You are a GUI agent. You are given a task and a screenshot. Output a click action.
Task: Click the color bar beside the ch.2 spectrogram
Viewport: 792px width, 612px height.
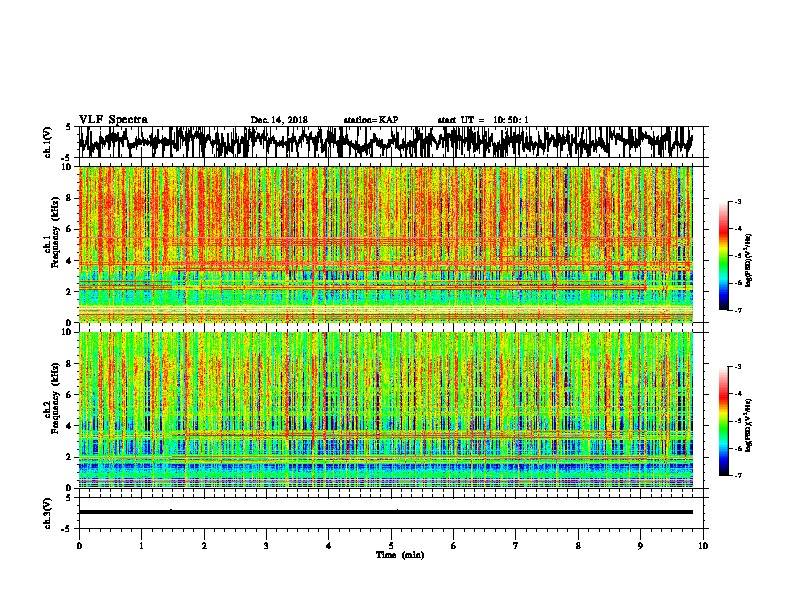[x=724, y=421]
